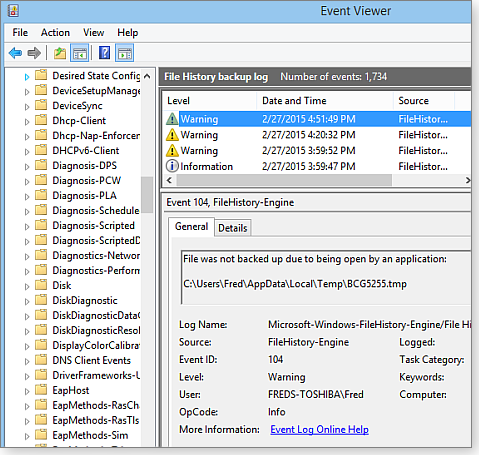Click the DeviceSync folder icon
The width and height of the screenshot is (479, 455).
41,105
